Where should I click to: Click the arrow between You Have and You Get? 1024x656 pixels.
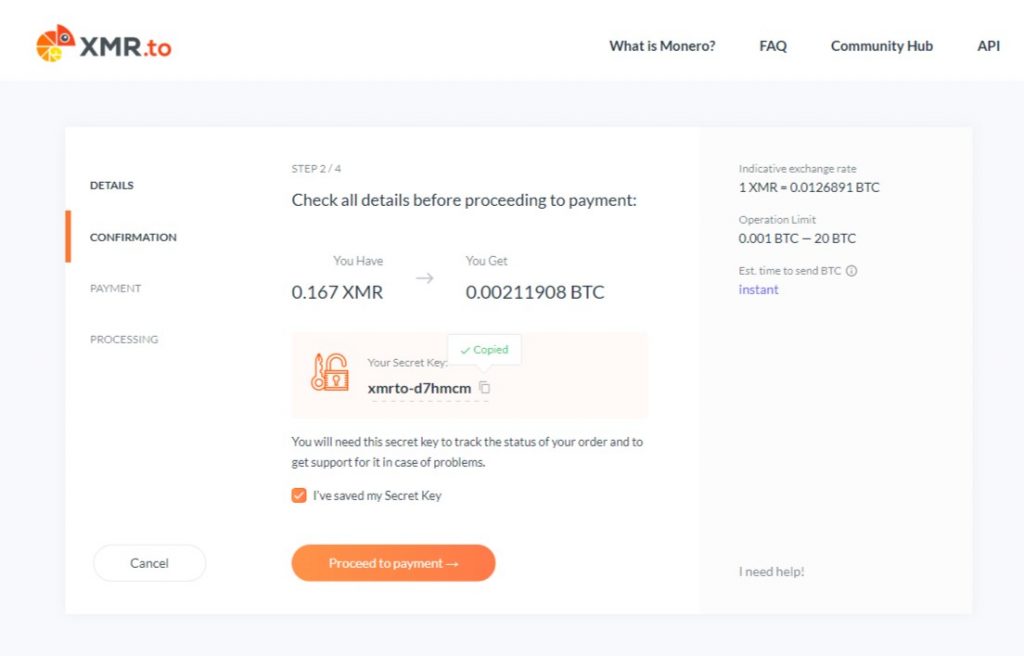(424, 278)
